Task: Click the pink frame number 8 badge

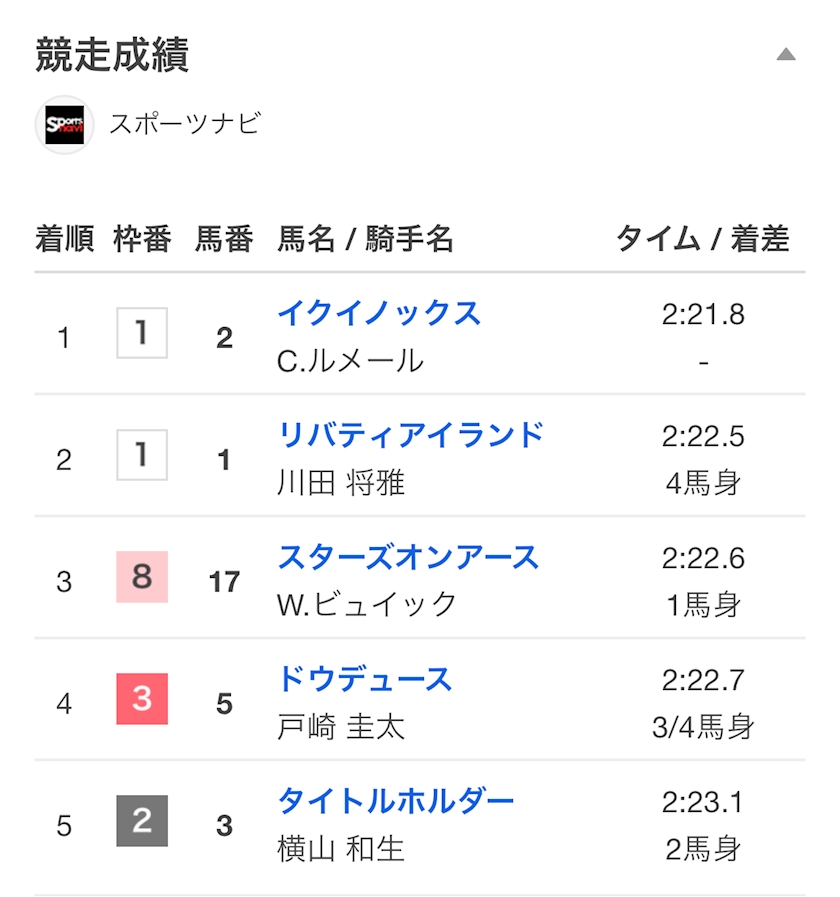Action: click(x=142, y=577)
